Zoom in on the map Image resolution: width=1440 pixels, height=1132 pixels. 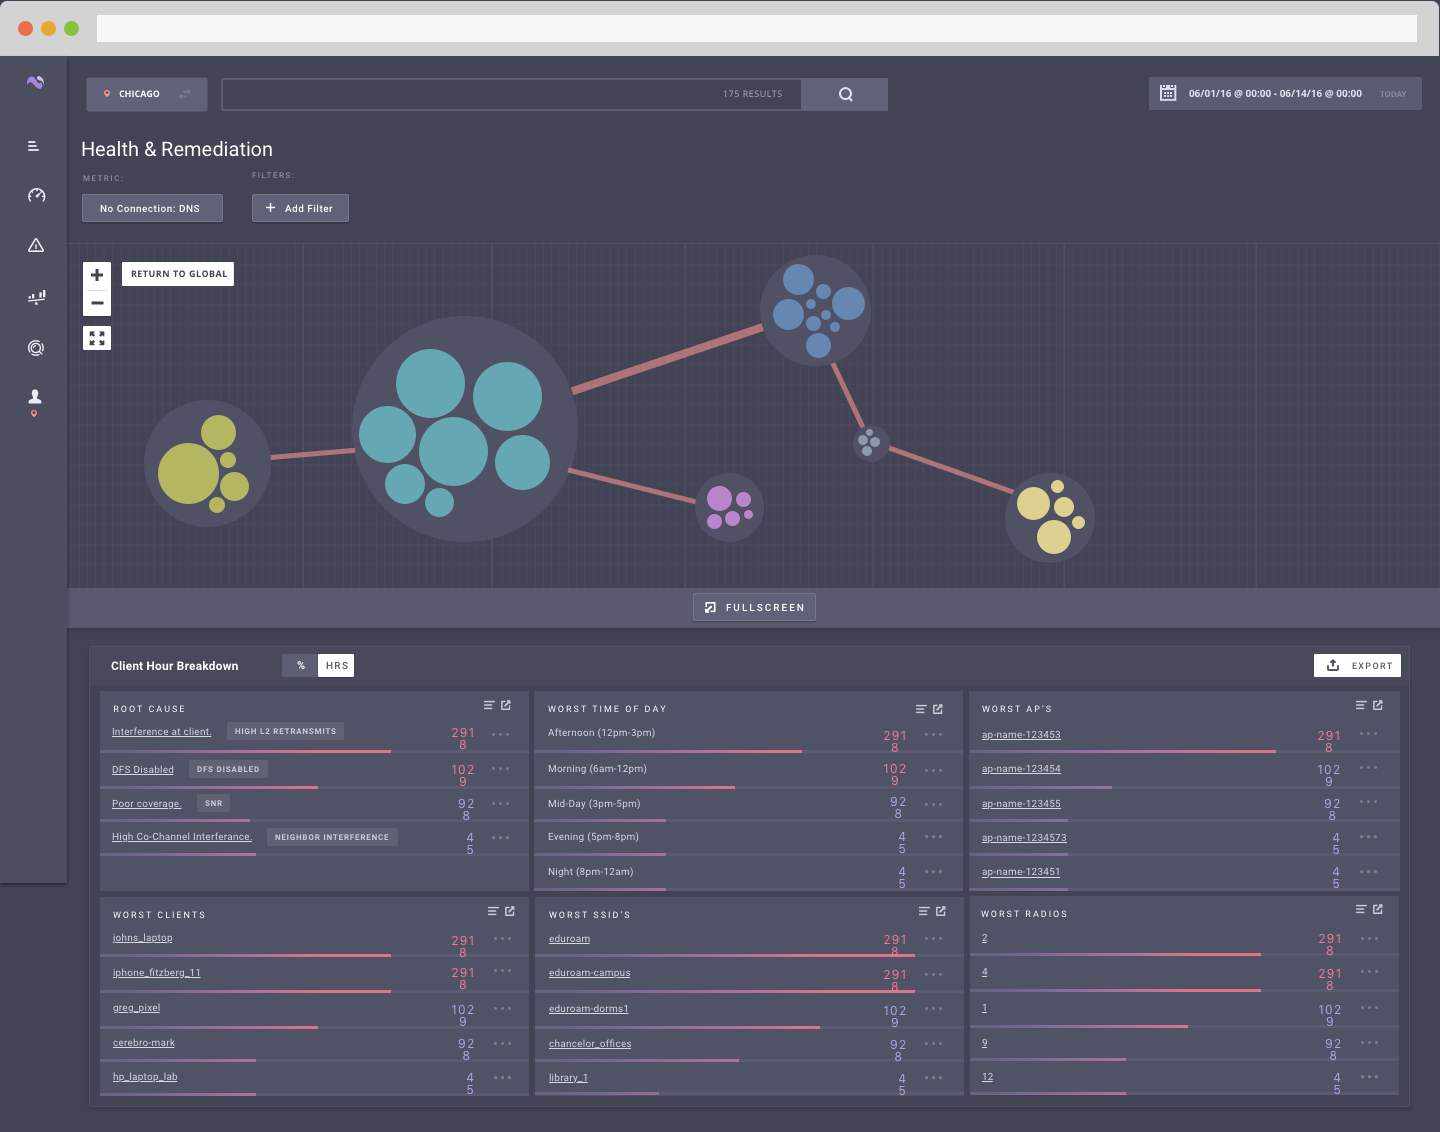[x=97, y=275]
